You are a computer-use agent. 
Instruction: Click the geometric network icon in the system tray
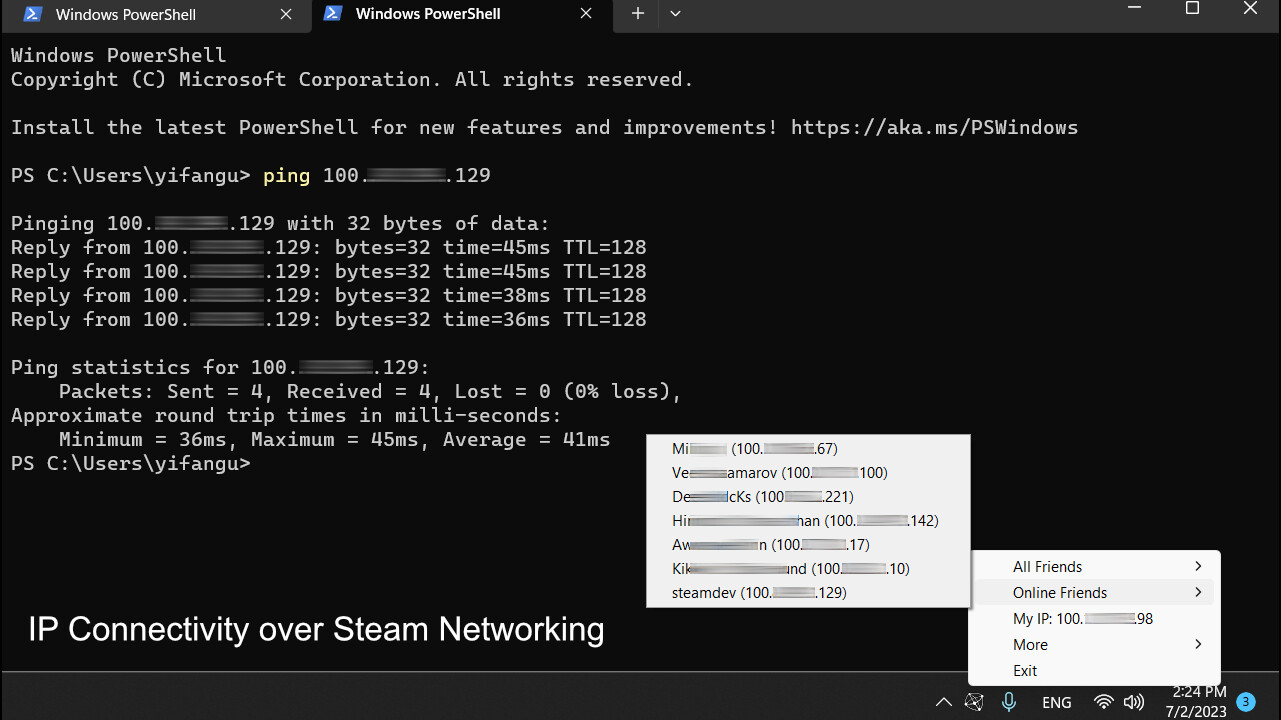974,701
